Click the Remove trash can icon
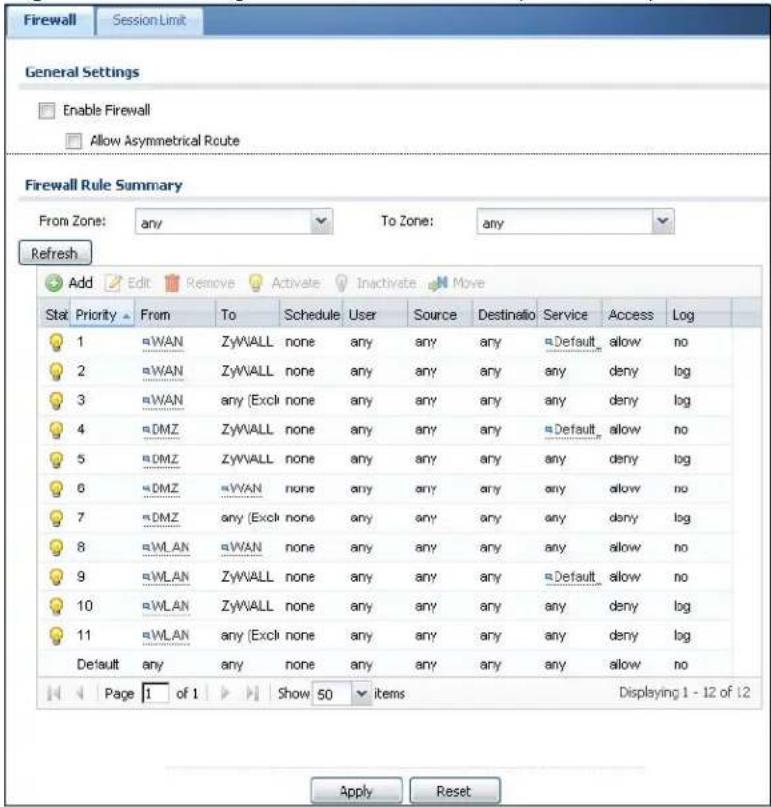Screen dimensions: 771x807 (172, 283)
